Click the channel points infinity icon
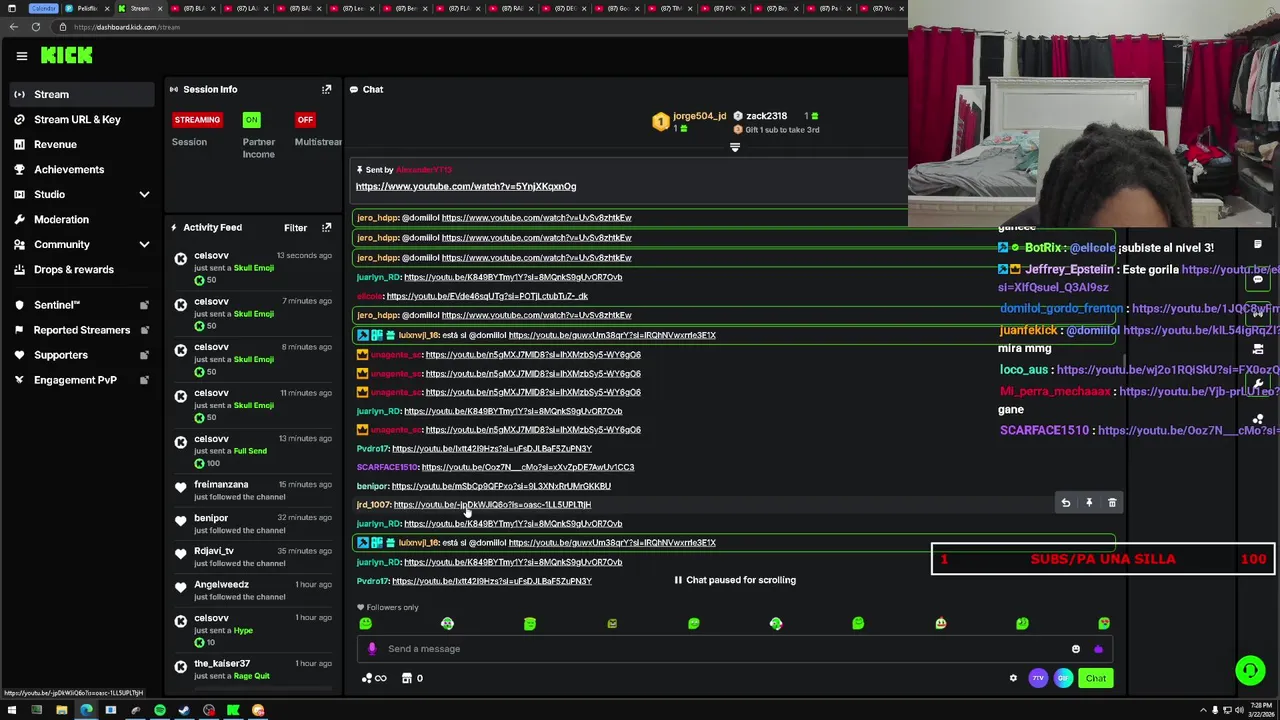The height and width of the screenshot is (720, 1280). 374,678
